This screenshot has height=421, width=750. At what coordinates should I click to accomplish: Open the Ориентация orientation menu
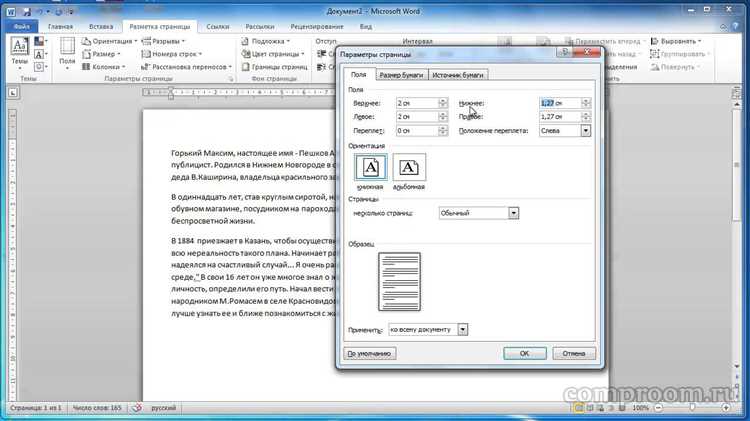(110, 41)
